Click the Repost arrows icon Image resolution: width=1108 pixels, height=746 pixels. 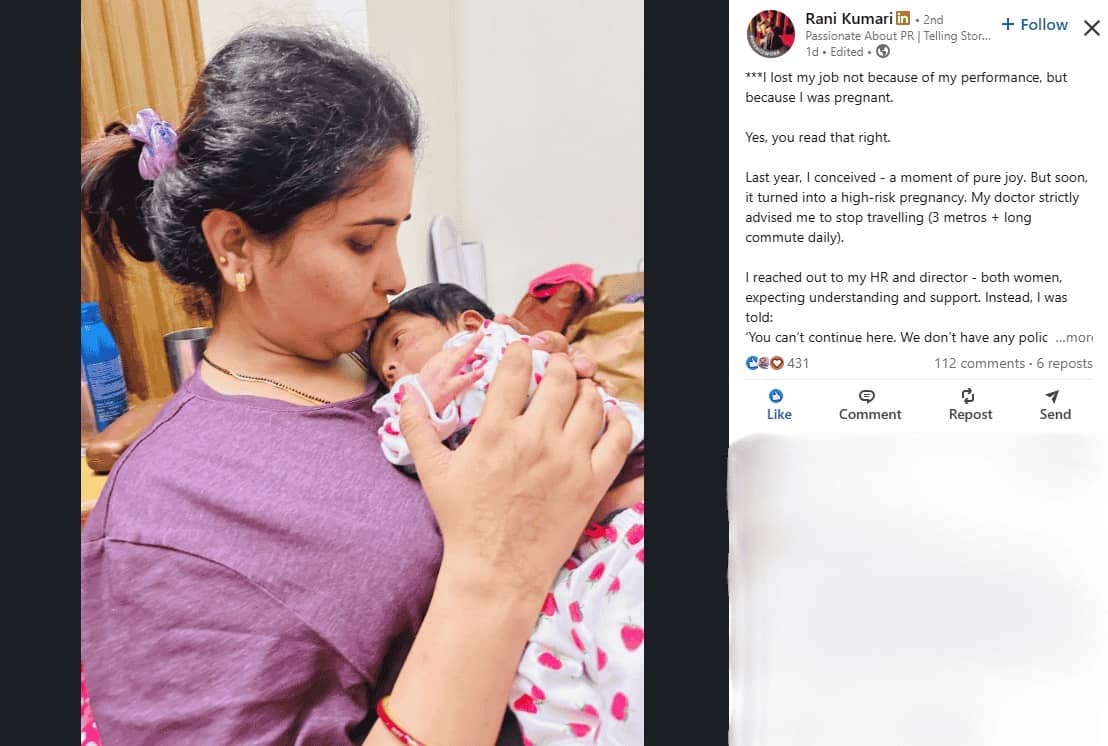click(968, 396)
